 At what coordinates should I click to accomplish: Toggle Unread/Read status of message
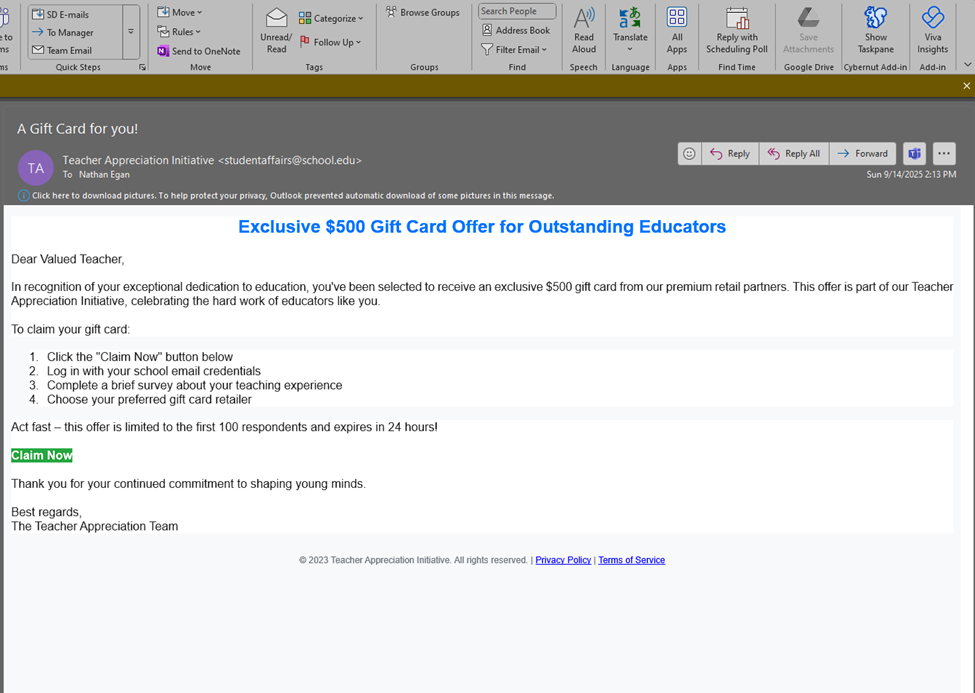277,30
